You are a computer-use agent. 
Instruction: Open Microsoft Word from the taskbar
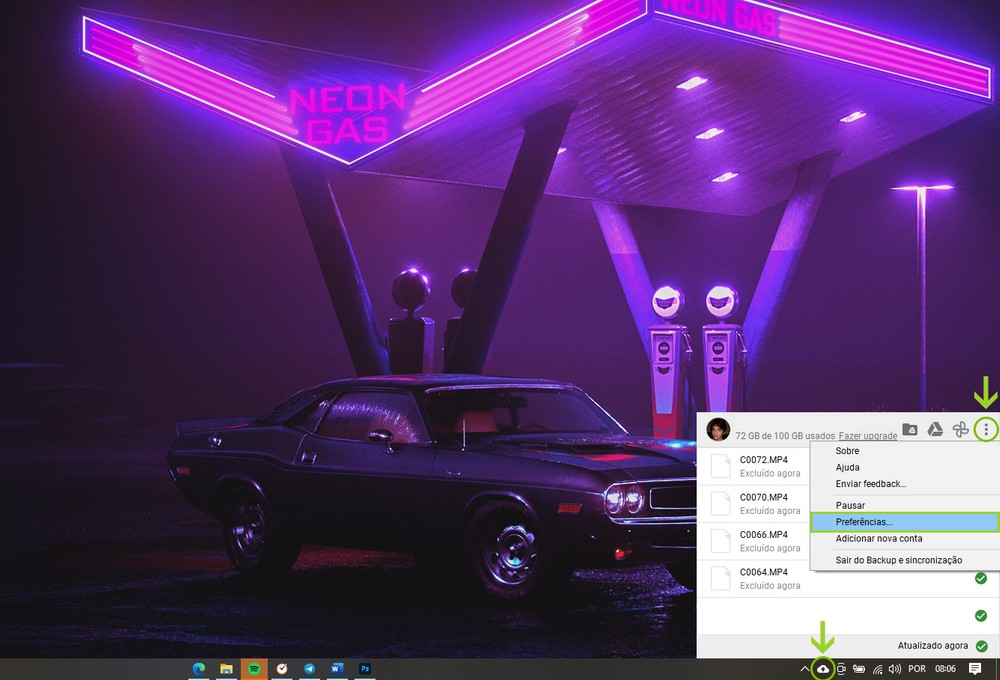pyautogui.click(x=338, y=668)
